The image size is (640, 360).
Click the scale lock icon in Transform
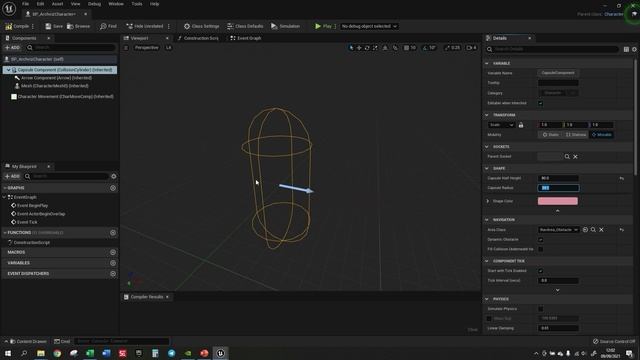(521, 125)
